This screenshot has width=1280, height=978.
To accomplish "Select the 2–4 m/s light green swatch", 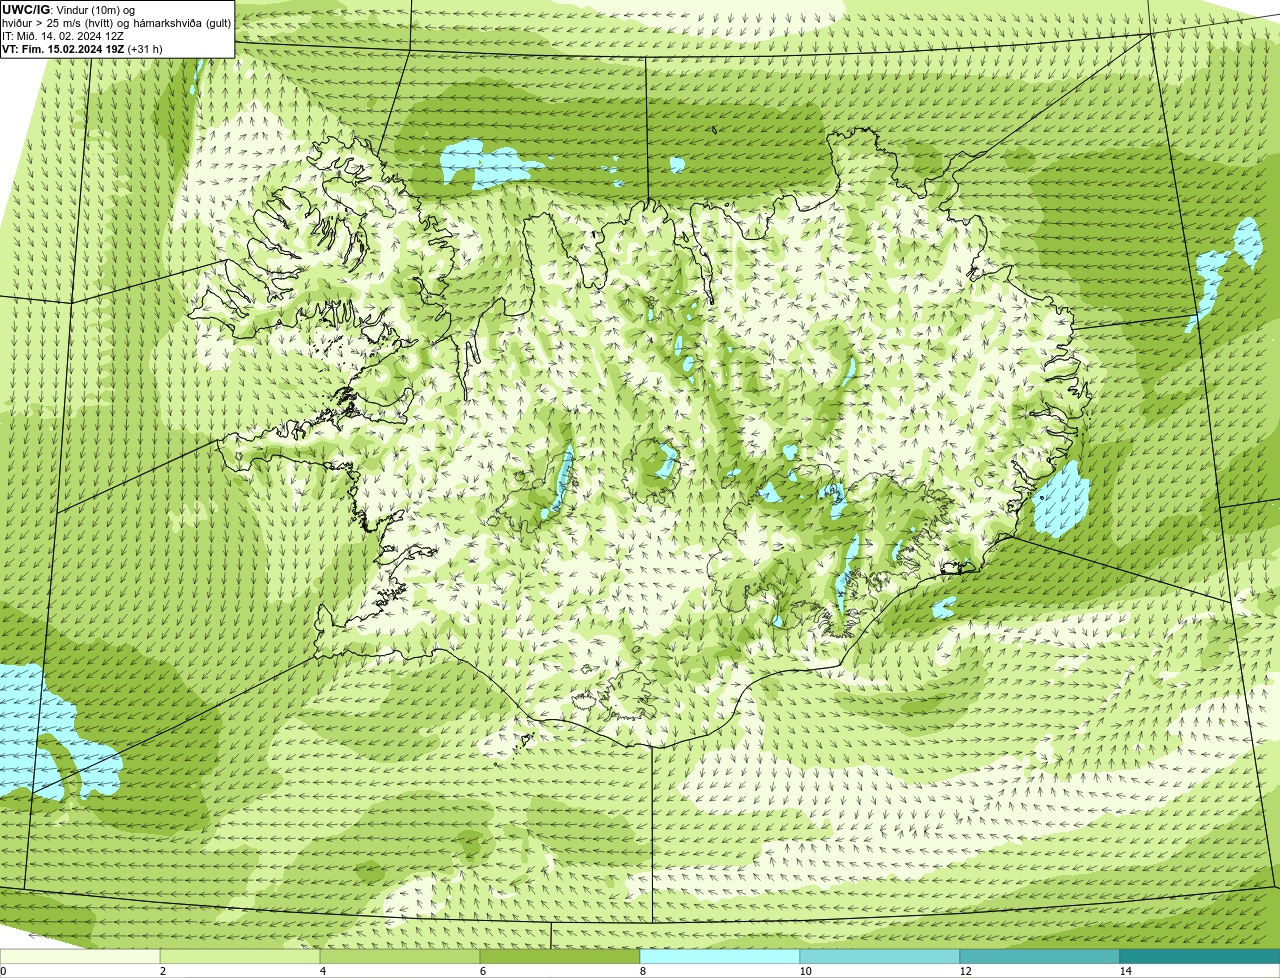I will click(240, 957).
